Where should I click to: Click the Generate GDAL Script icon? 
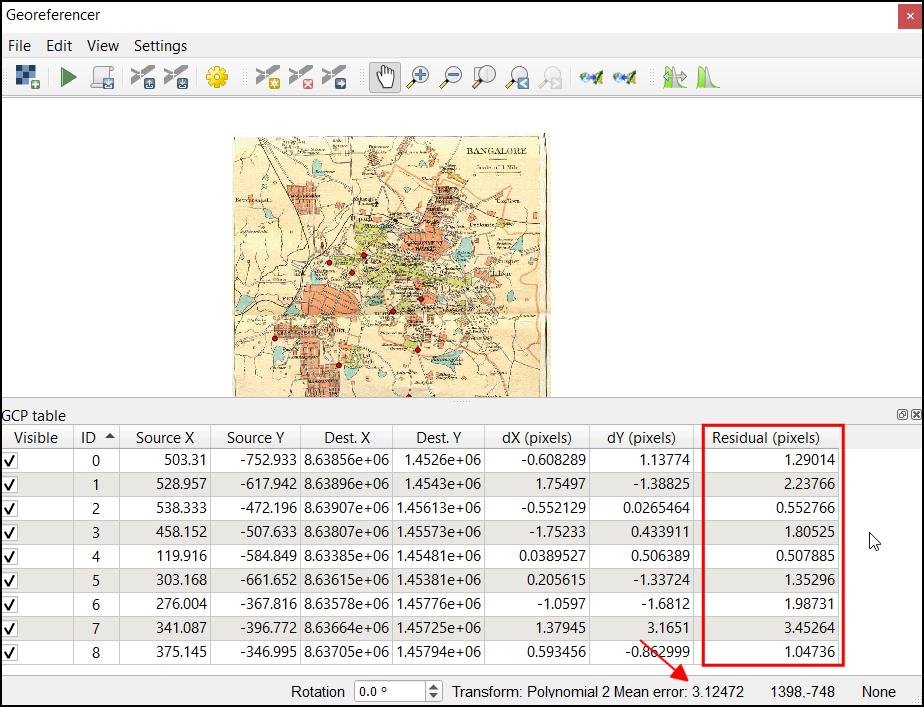[102, 77]
